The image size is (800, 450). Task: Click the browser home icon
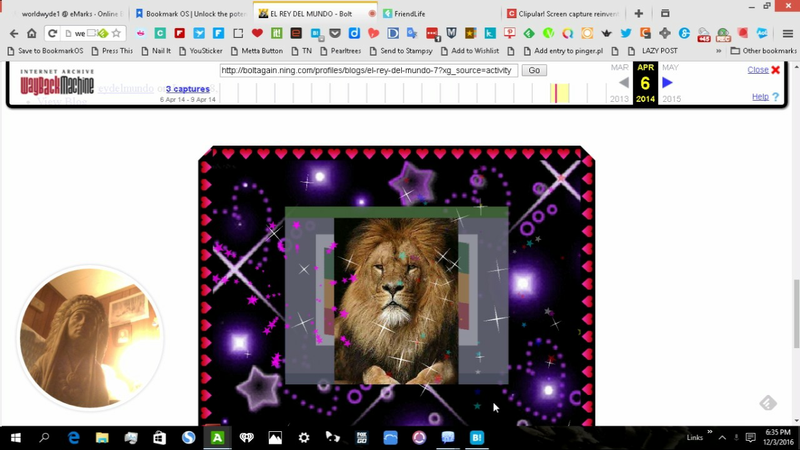[x=32, y=33]
